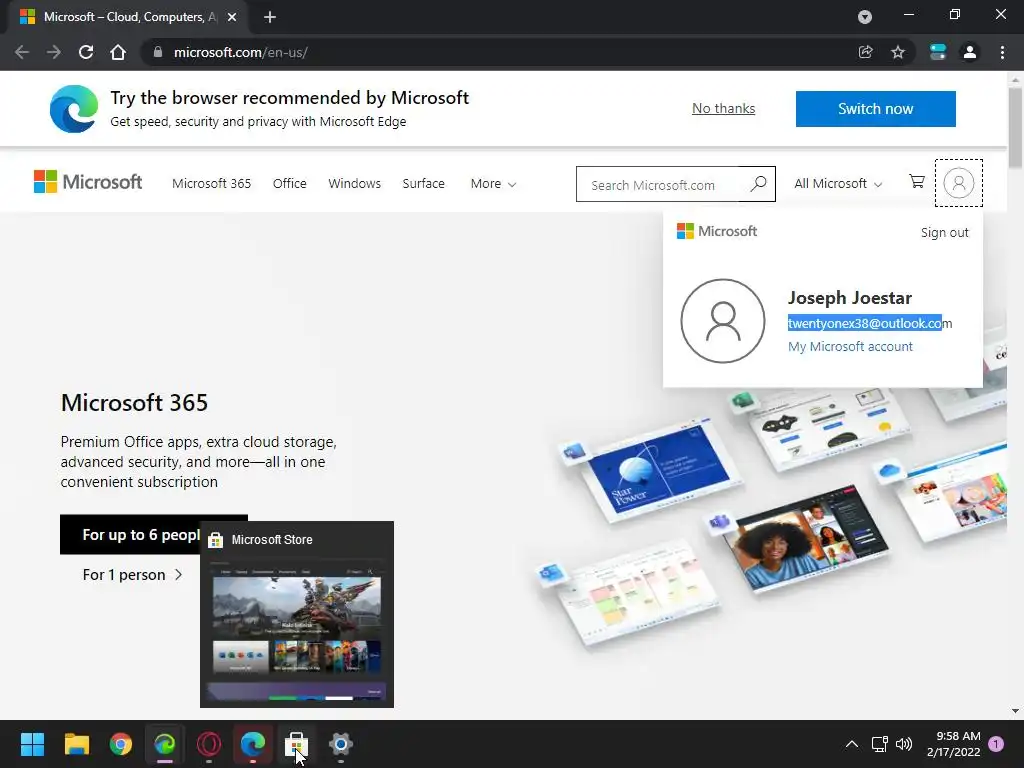Screen dimensions: 1024x768
Task: Open My Microsoft account link
Action: click(x=850, y=347)
